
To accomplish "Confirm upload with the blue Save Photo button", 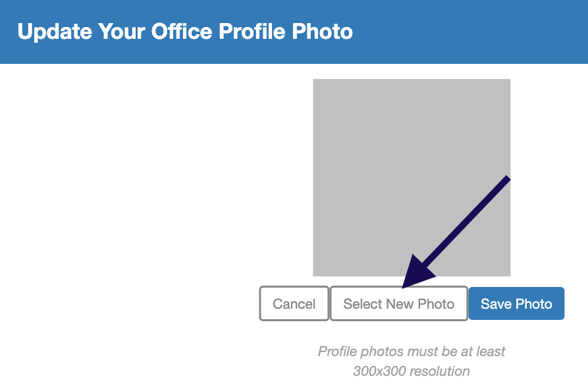I will pyautogui.click(x=516, y=303).
